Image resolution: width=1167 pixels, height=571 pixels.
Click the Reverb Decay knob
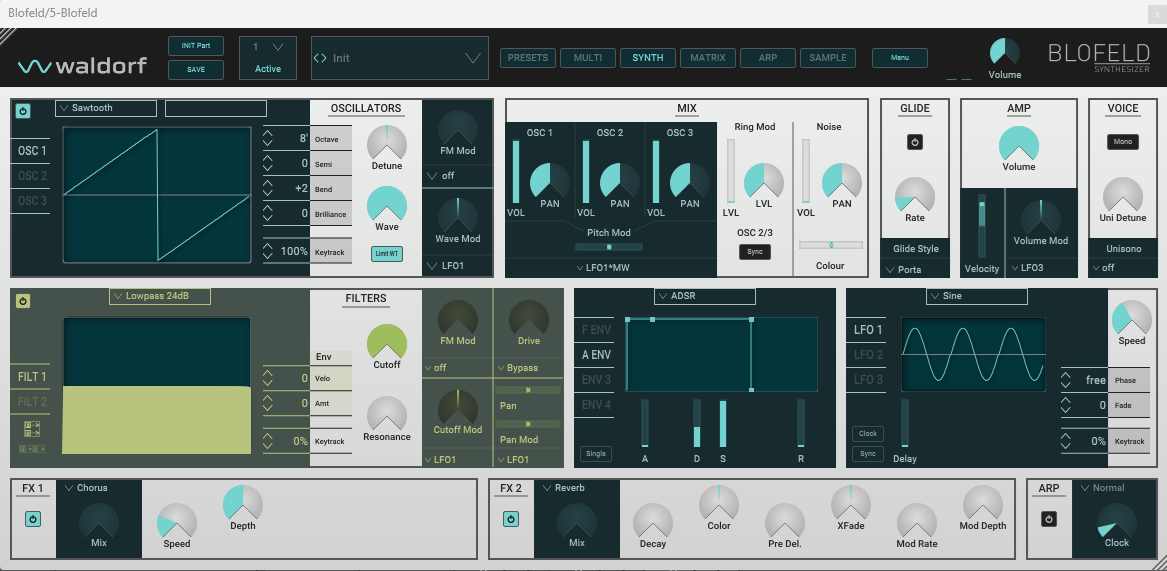(x=653, y=521)
